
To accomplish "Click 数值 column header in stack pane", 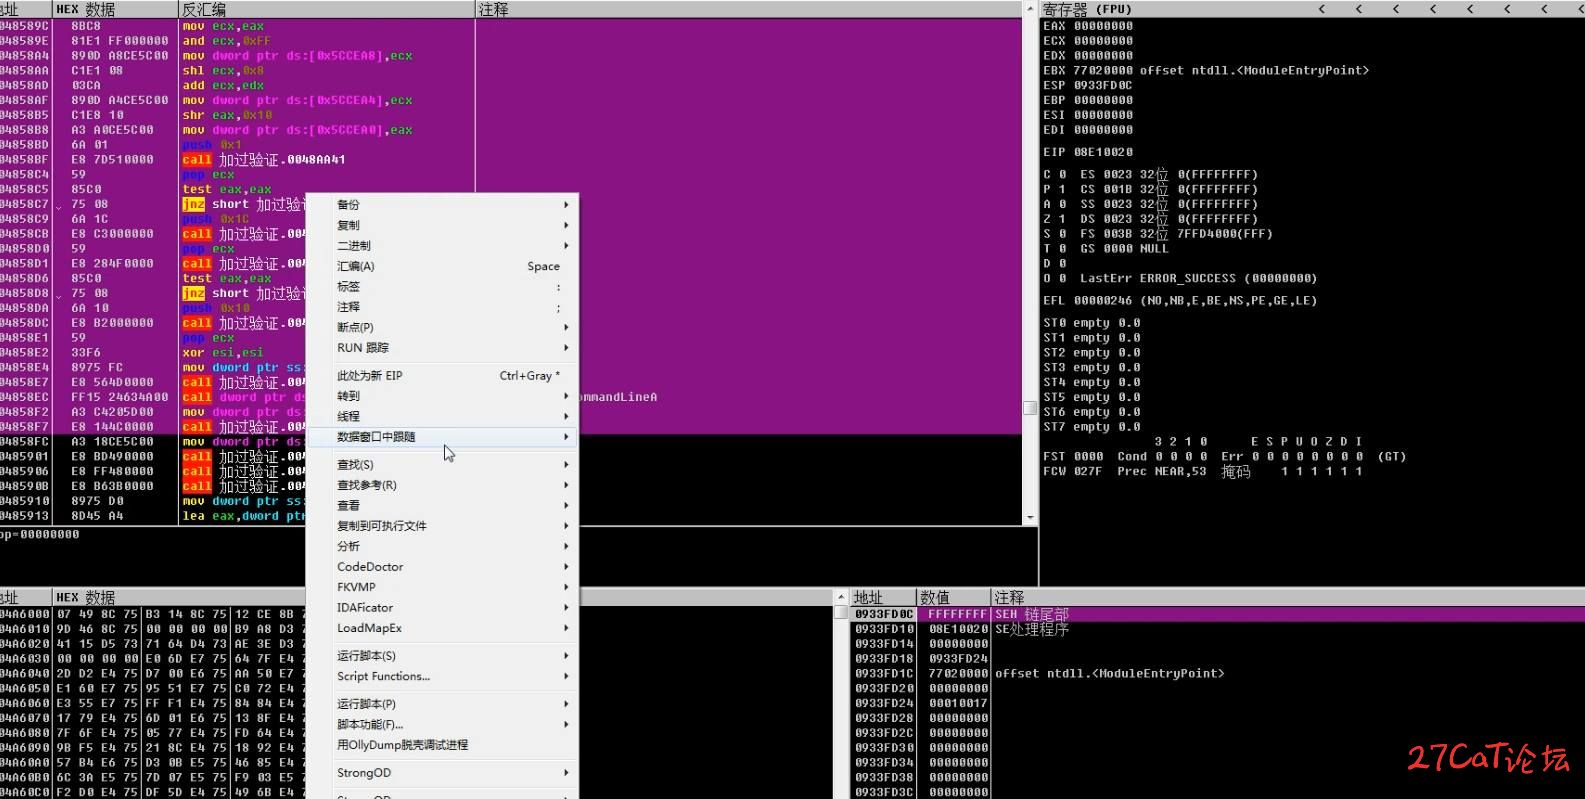I will click(x=953, y=597).
